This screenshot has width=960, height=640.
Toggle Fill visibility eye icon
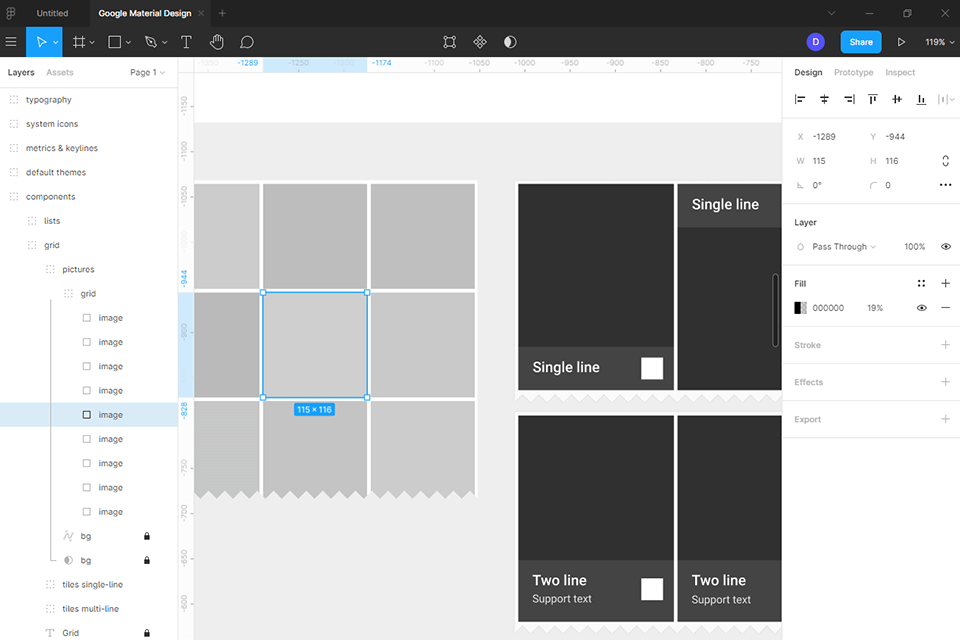[922, 308]
